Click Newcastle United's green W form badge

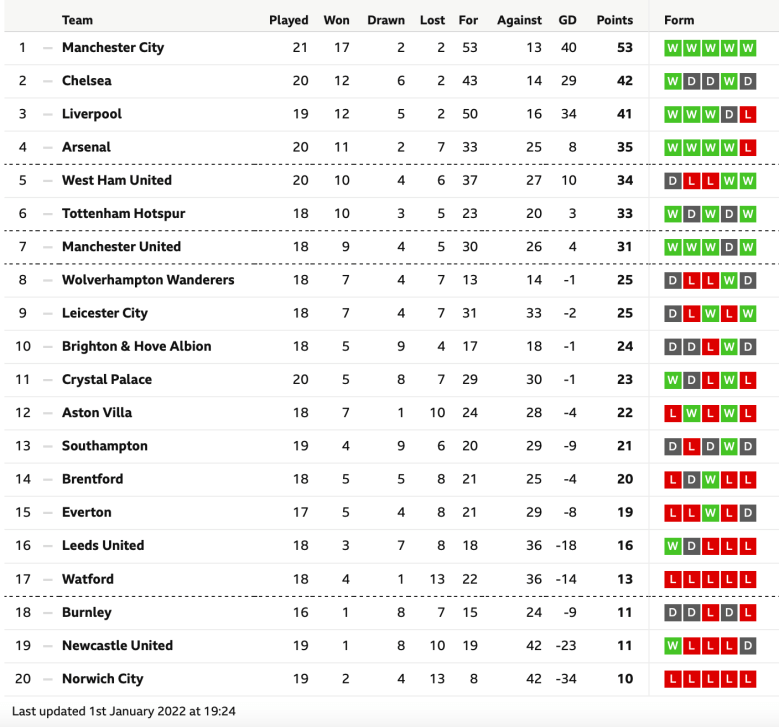click(673, 645)
